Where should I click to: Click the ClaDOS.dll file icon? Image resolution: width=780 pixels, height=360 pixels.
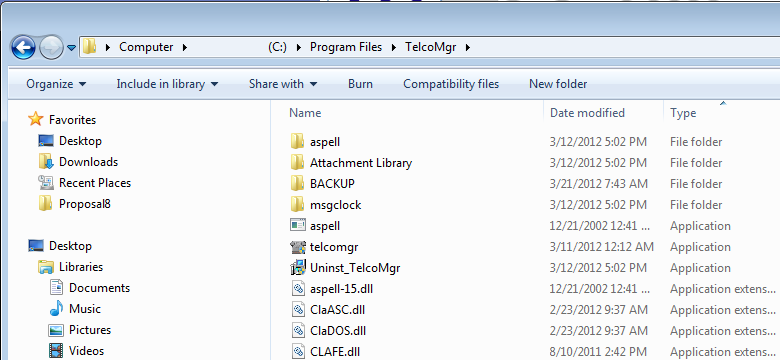pos(297,330)
